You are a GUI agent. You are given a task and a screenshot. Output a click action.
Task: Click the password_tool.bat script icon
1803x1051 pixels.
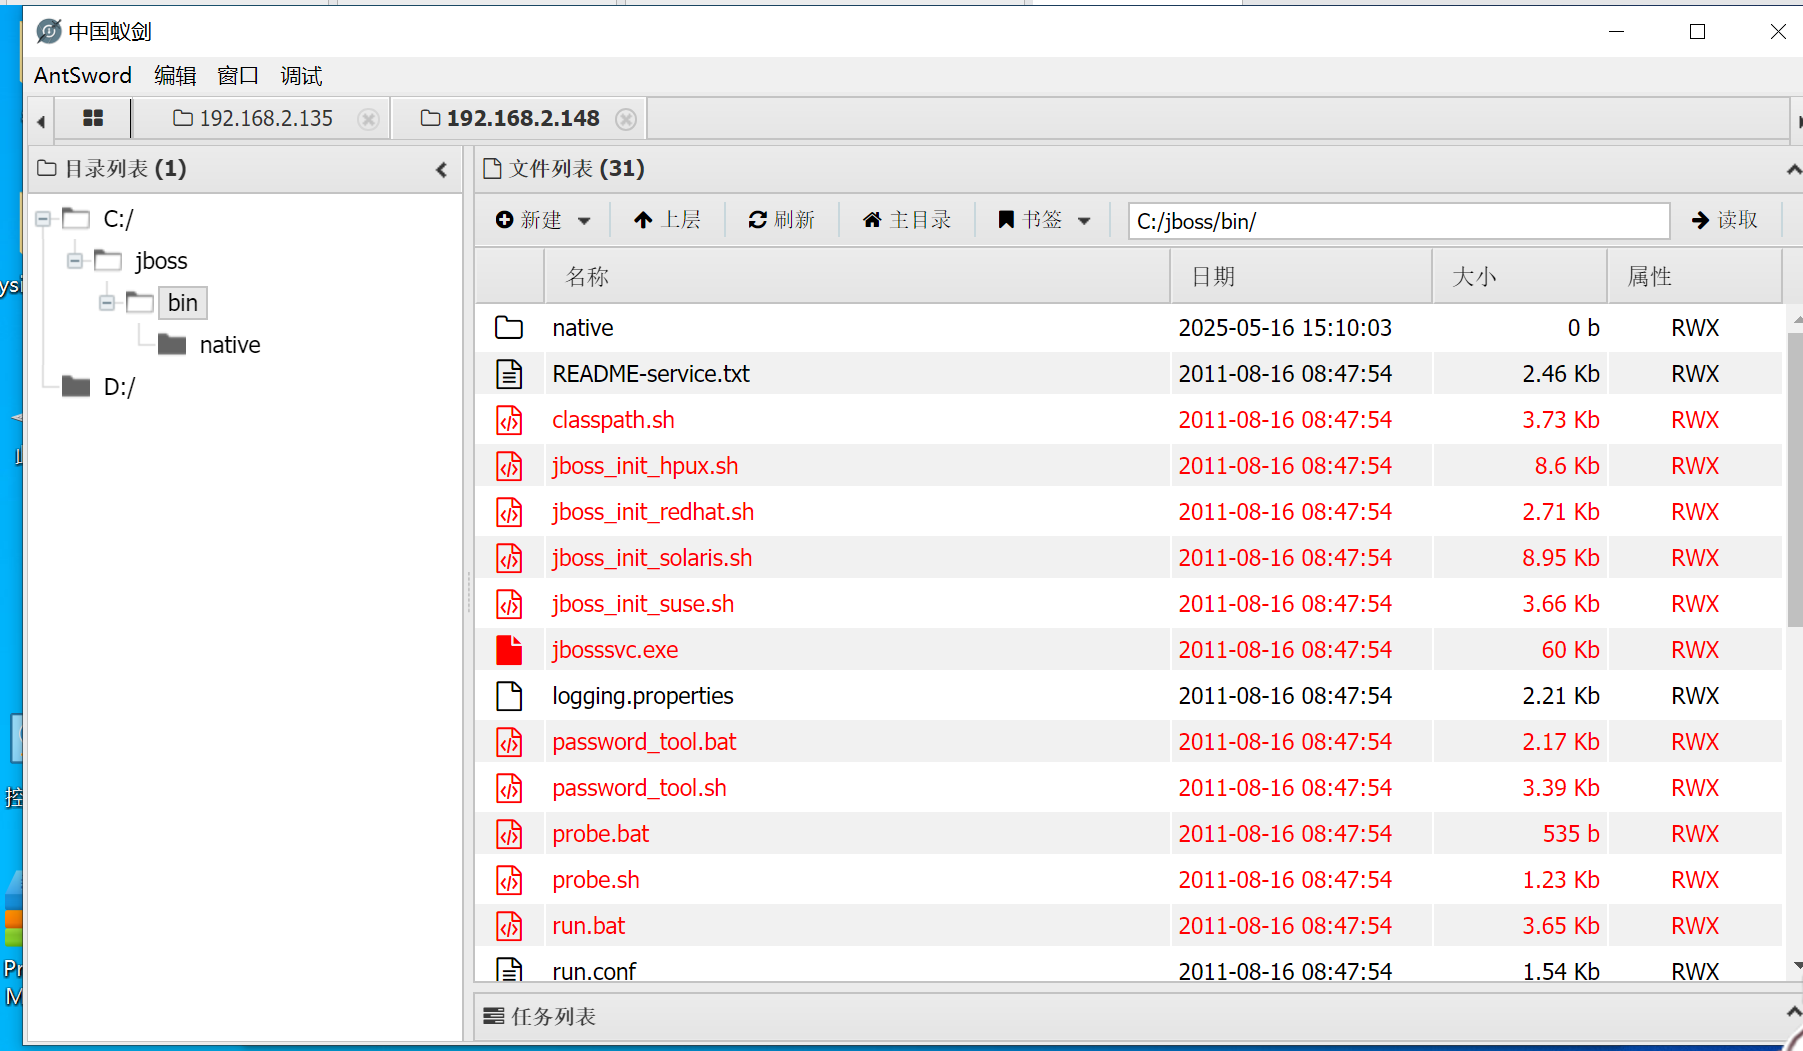509,742
